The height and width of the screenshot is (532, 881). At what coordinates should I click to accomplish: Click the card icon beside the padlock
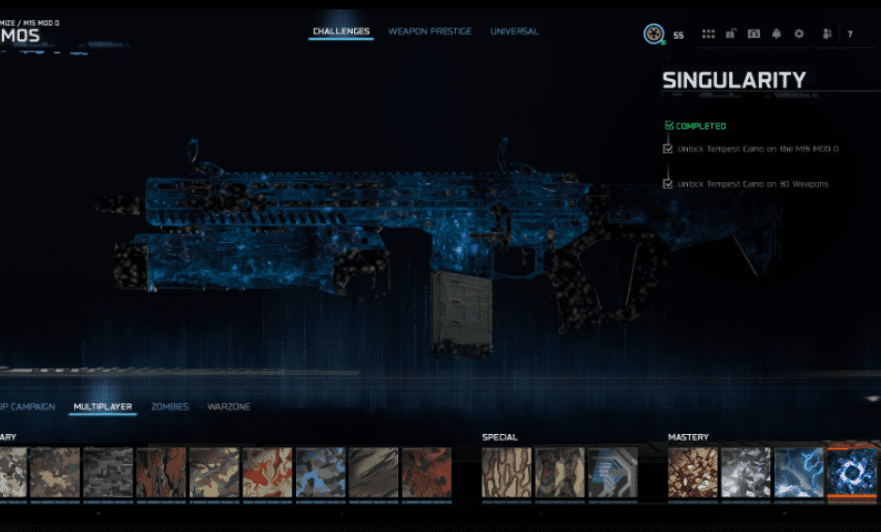pos(753,34)
